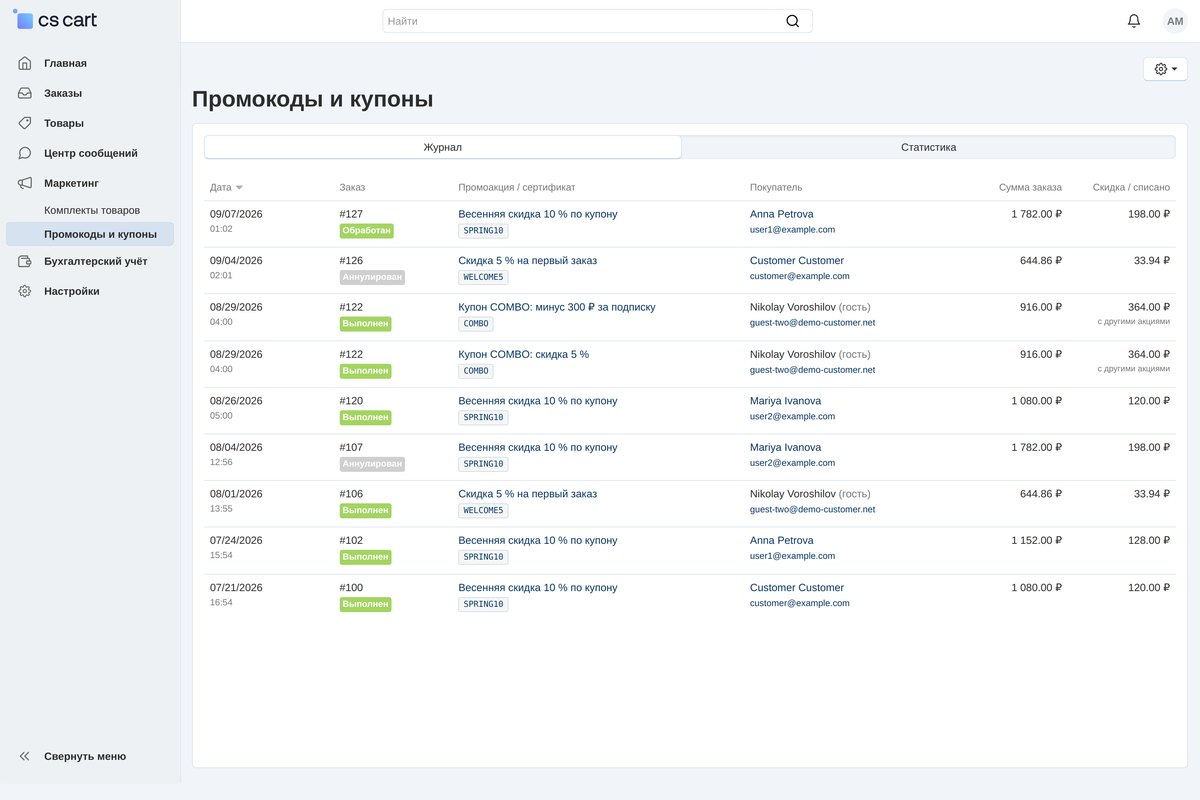Viewport: 1200px width, 800px height.
Task: Click the WELCOME5 code for order #106
Action: point(484,511)
